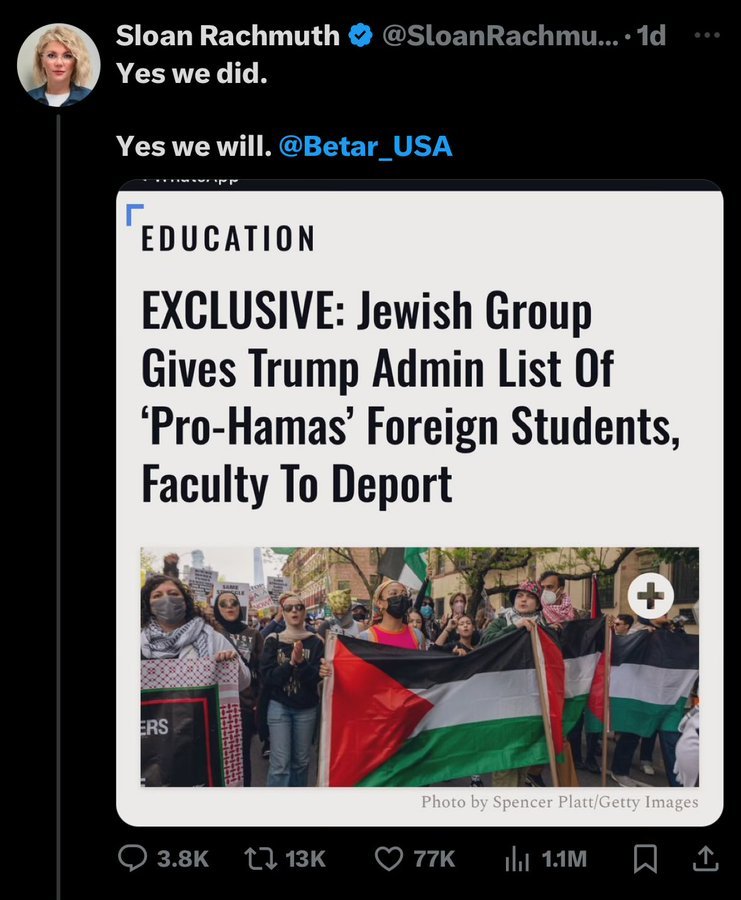Click the Sloan Rachmuth display name

pos(228,36)
